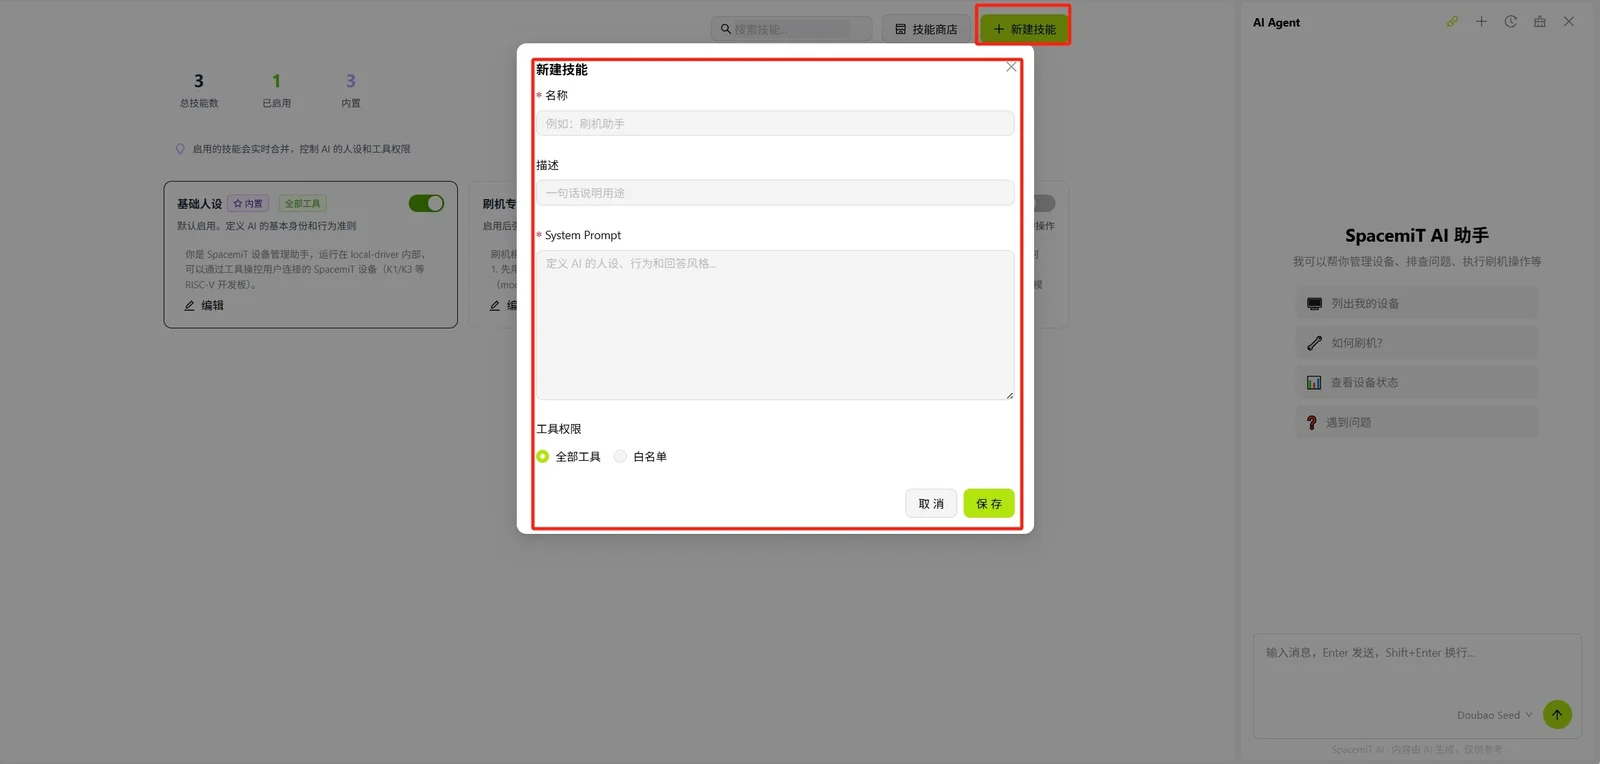This screenshot has width=1600, height=764.
Task: Click the System Prompt resize handle
Action: [x=1010, y=395]
